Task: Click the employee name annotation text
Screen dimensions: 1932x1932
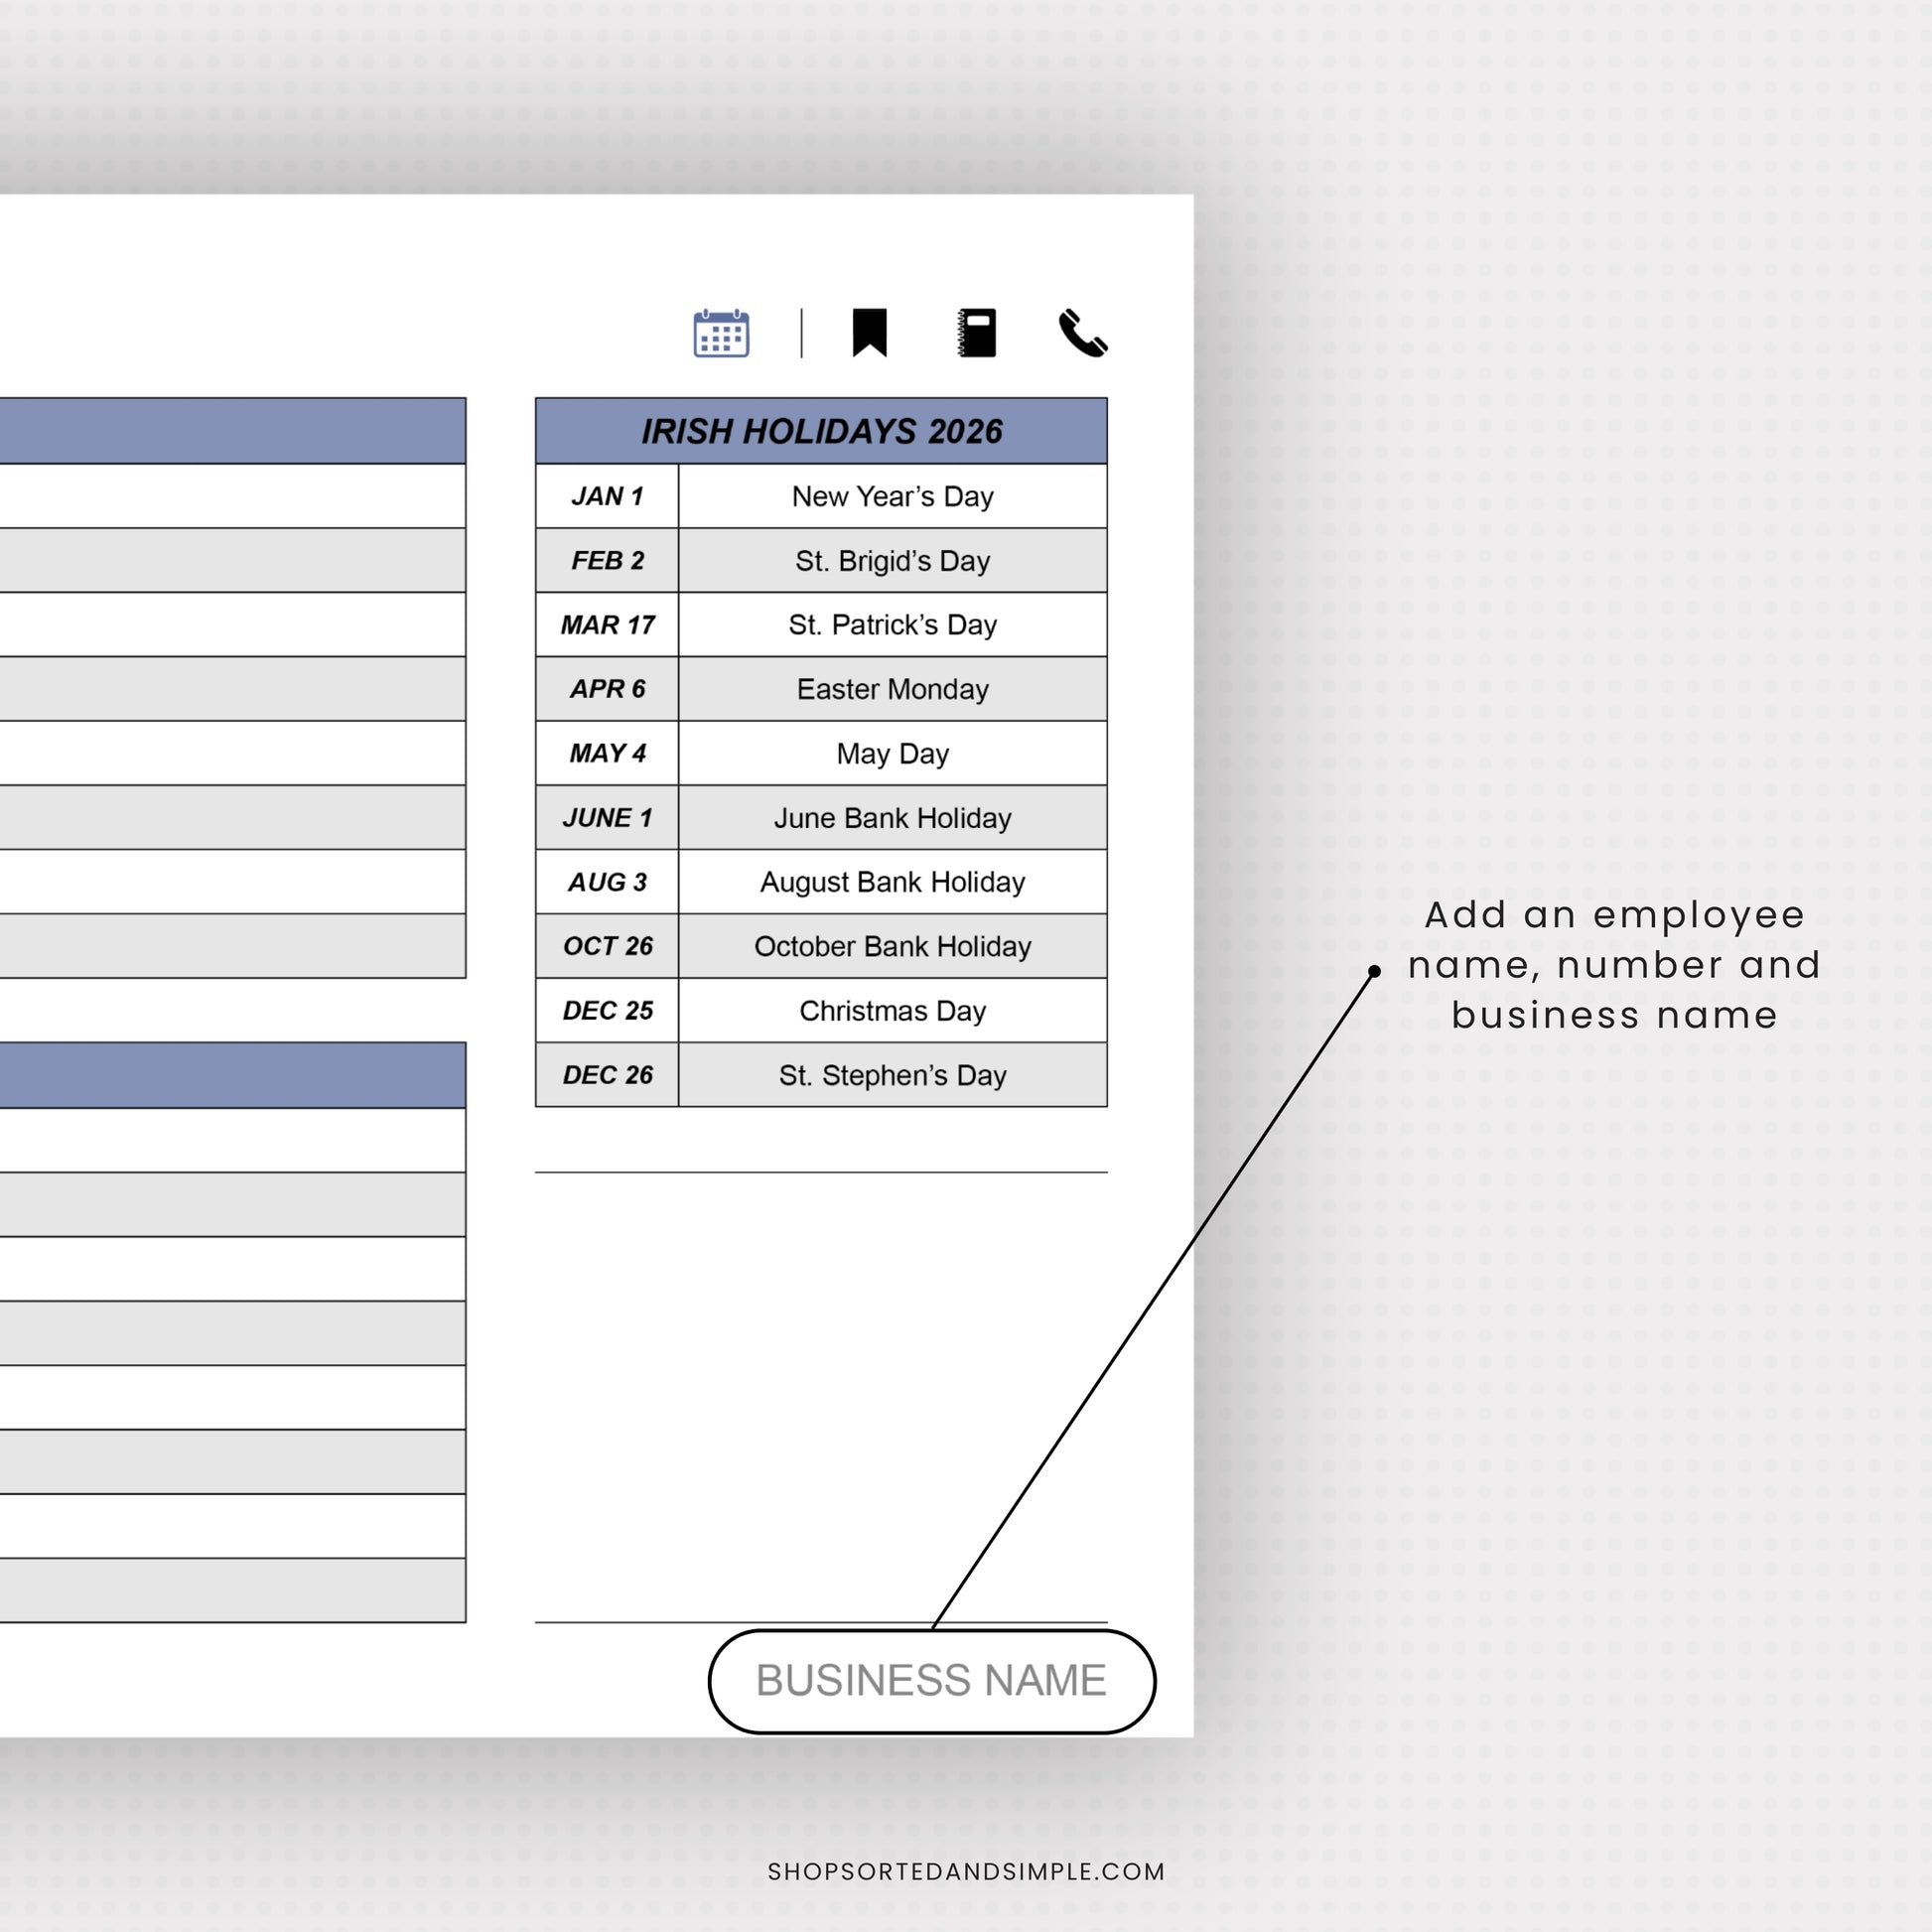Action: pyautogui.click(x=1614, y=964)
